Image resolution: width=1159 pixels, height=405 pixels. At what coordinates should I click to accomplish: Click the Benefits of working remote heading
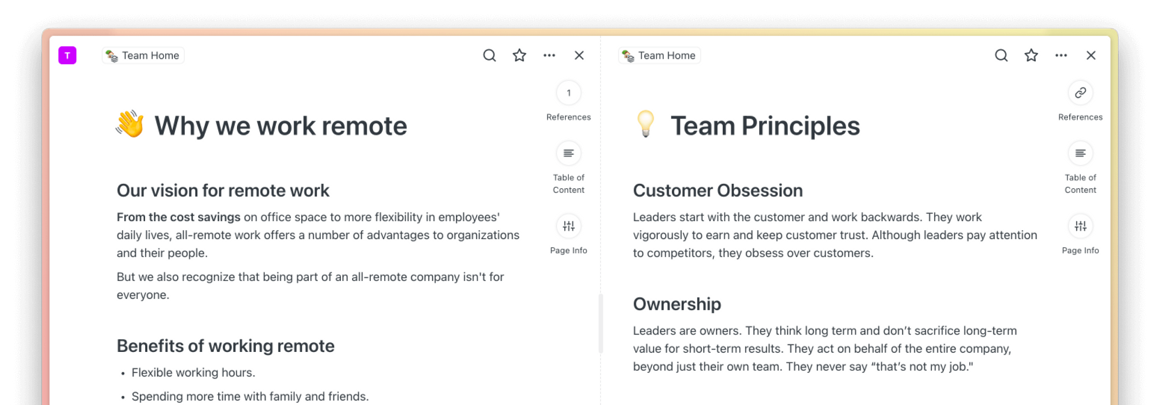point(225,346)
